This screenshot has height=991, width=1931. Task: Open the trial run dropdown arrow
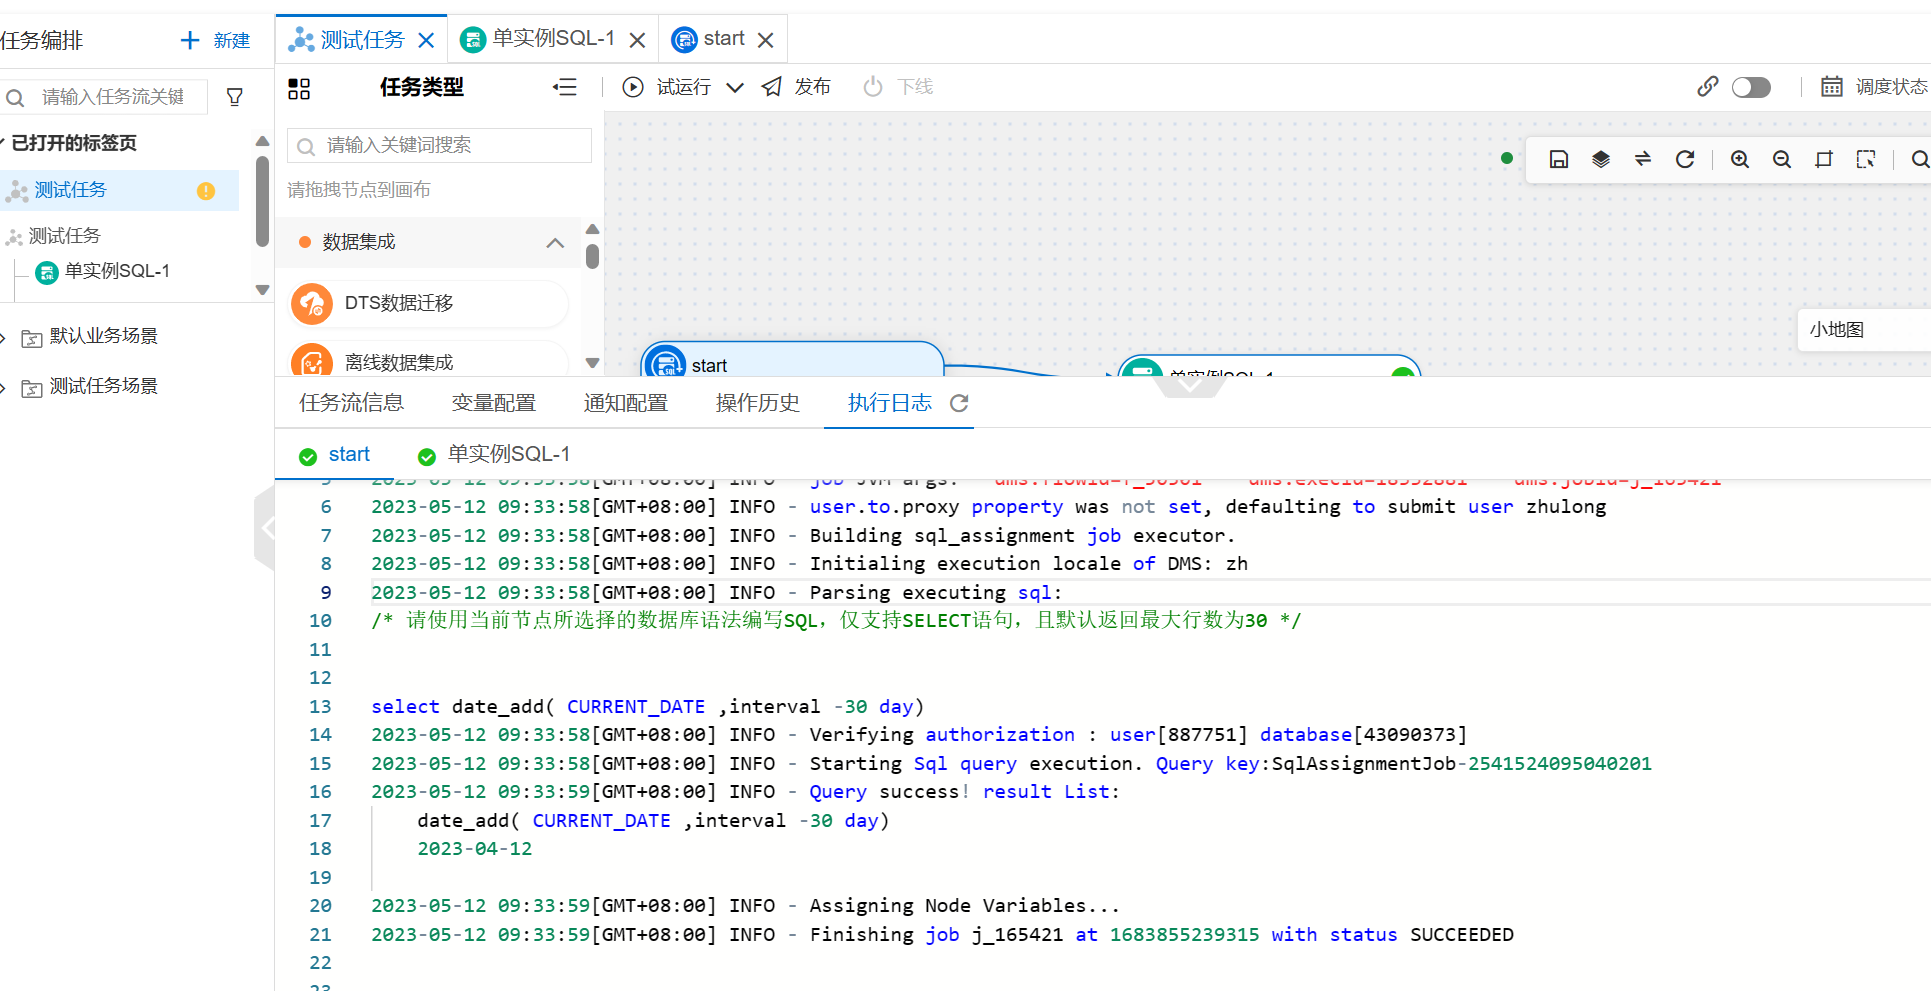click(x=735, y=87)
